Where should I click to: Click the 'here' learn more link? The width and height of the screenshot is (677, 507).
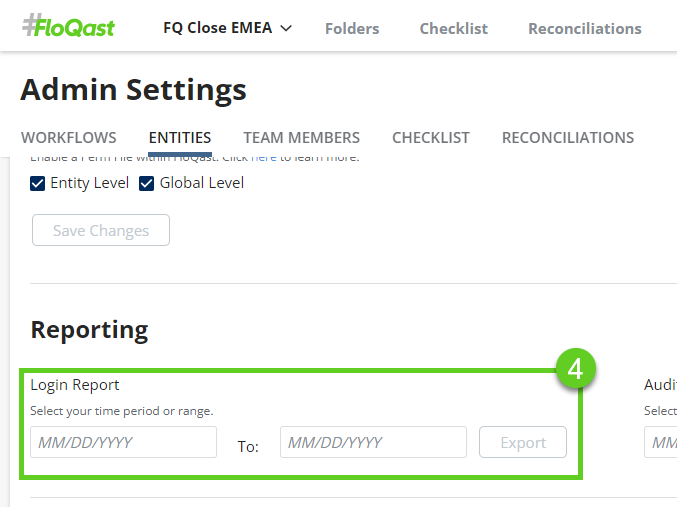point(263,157)
